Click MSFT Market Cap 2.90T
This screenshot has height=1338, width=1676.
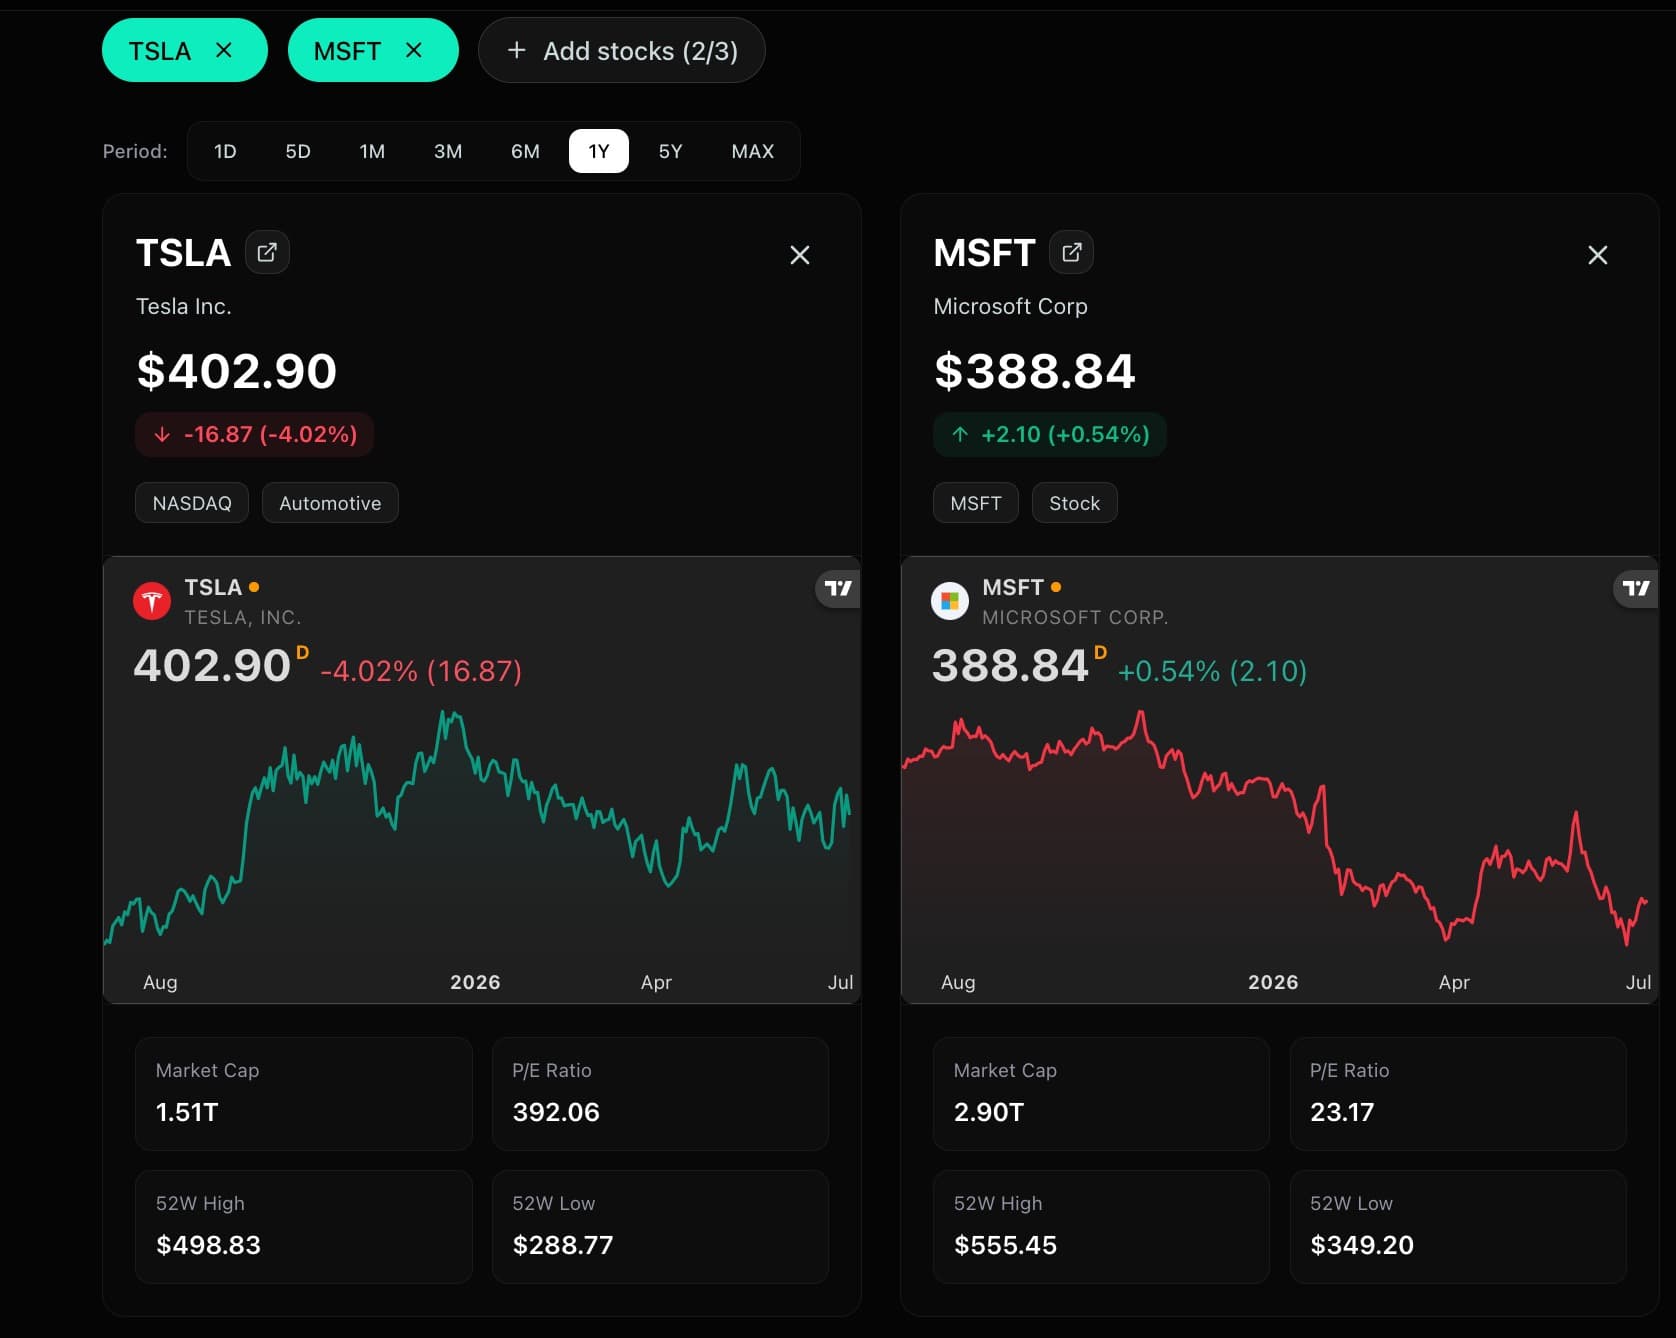(1101, 1093)
